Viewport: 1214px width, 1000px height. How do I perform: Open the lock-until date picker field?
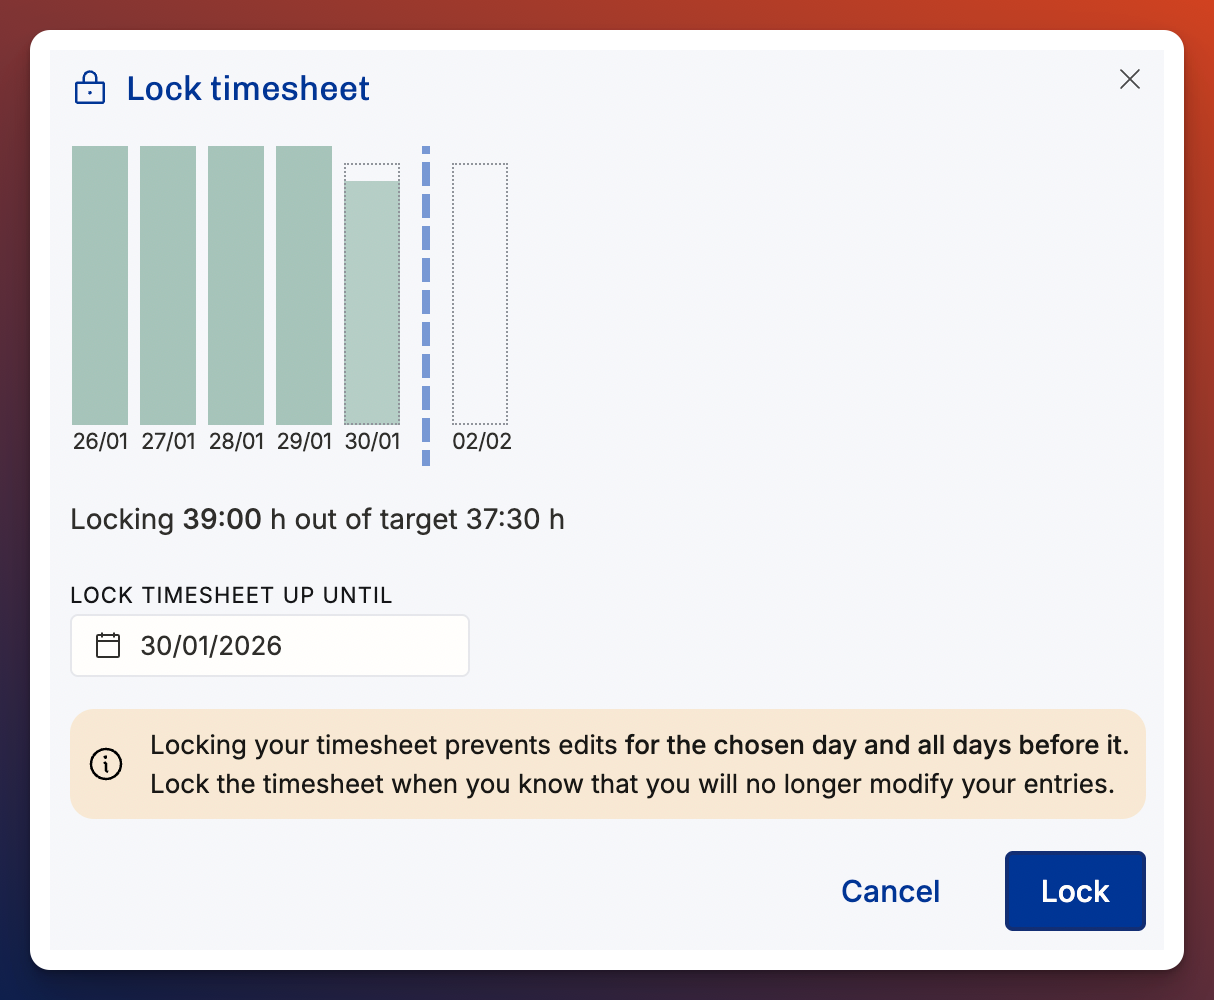[x=270, y=646]
